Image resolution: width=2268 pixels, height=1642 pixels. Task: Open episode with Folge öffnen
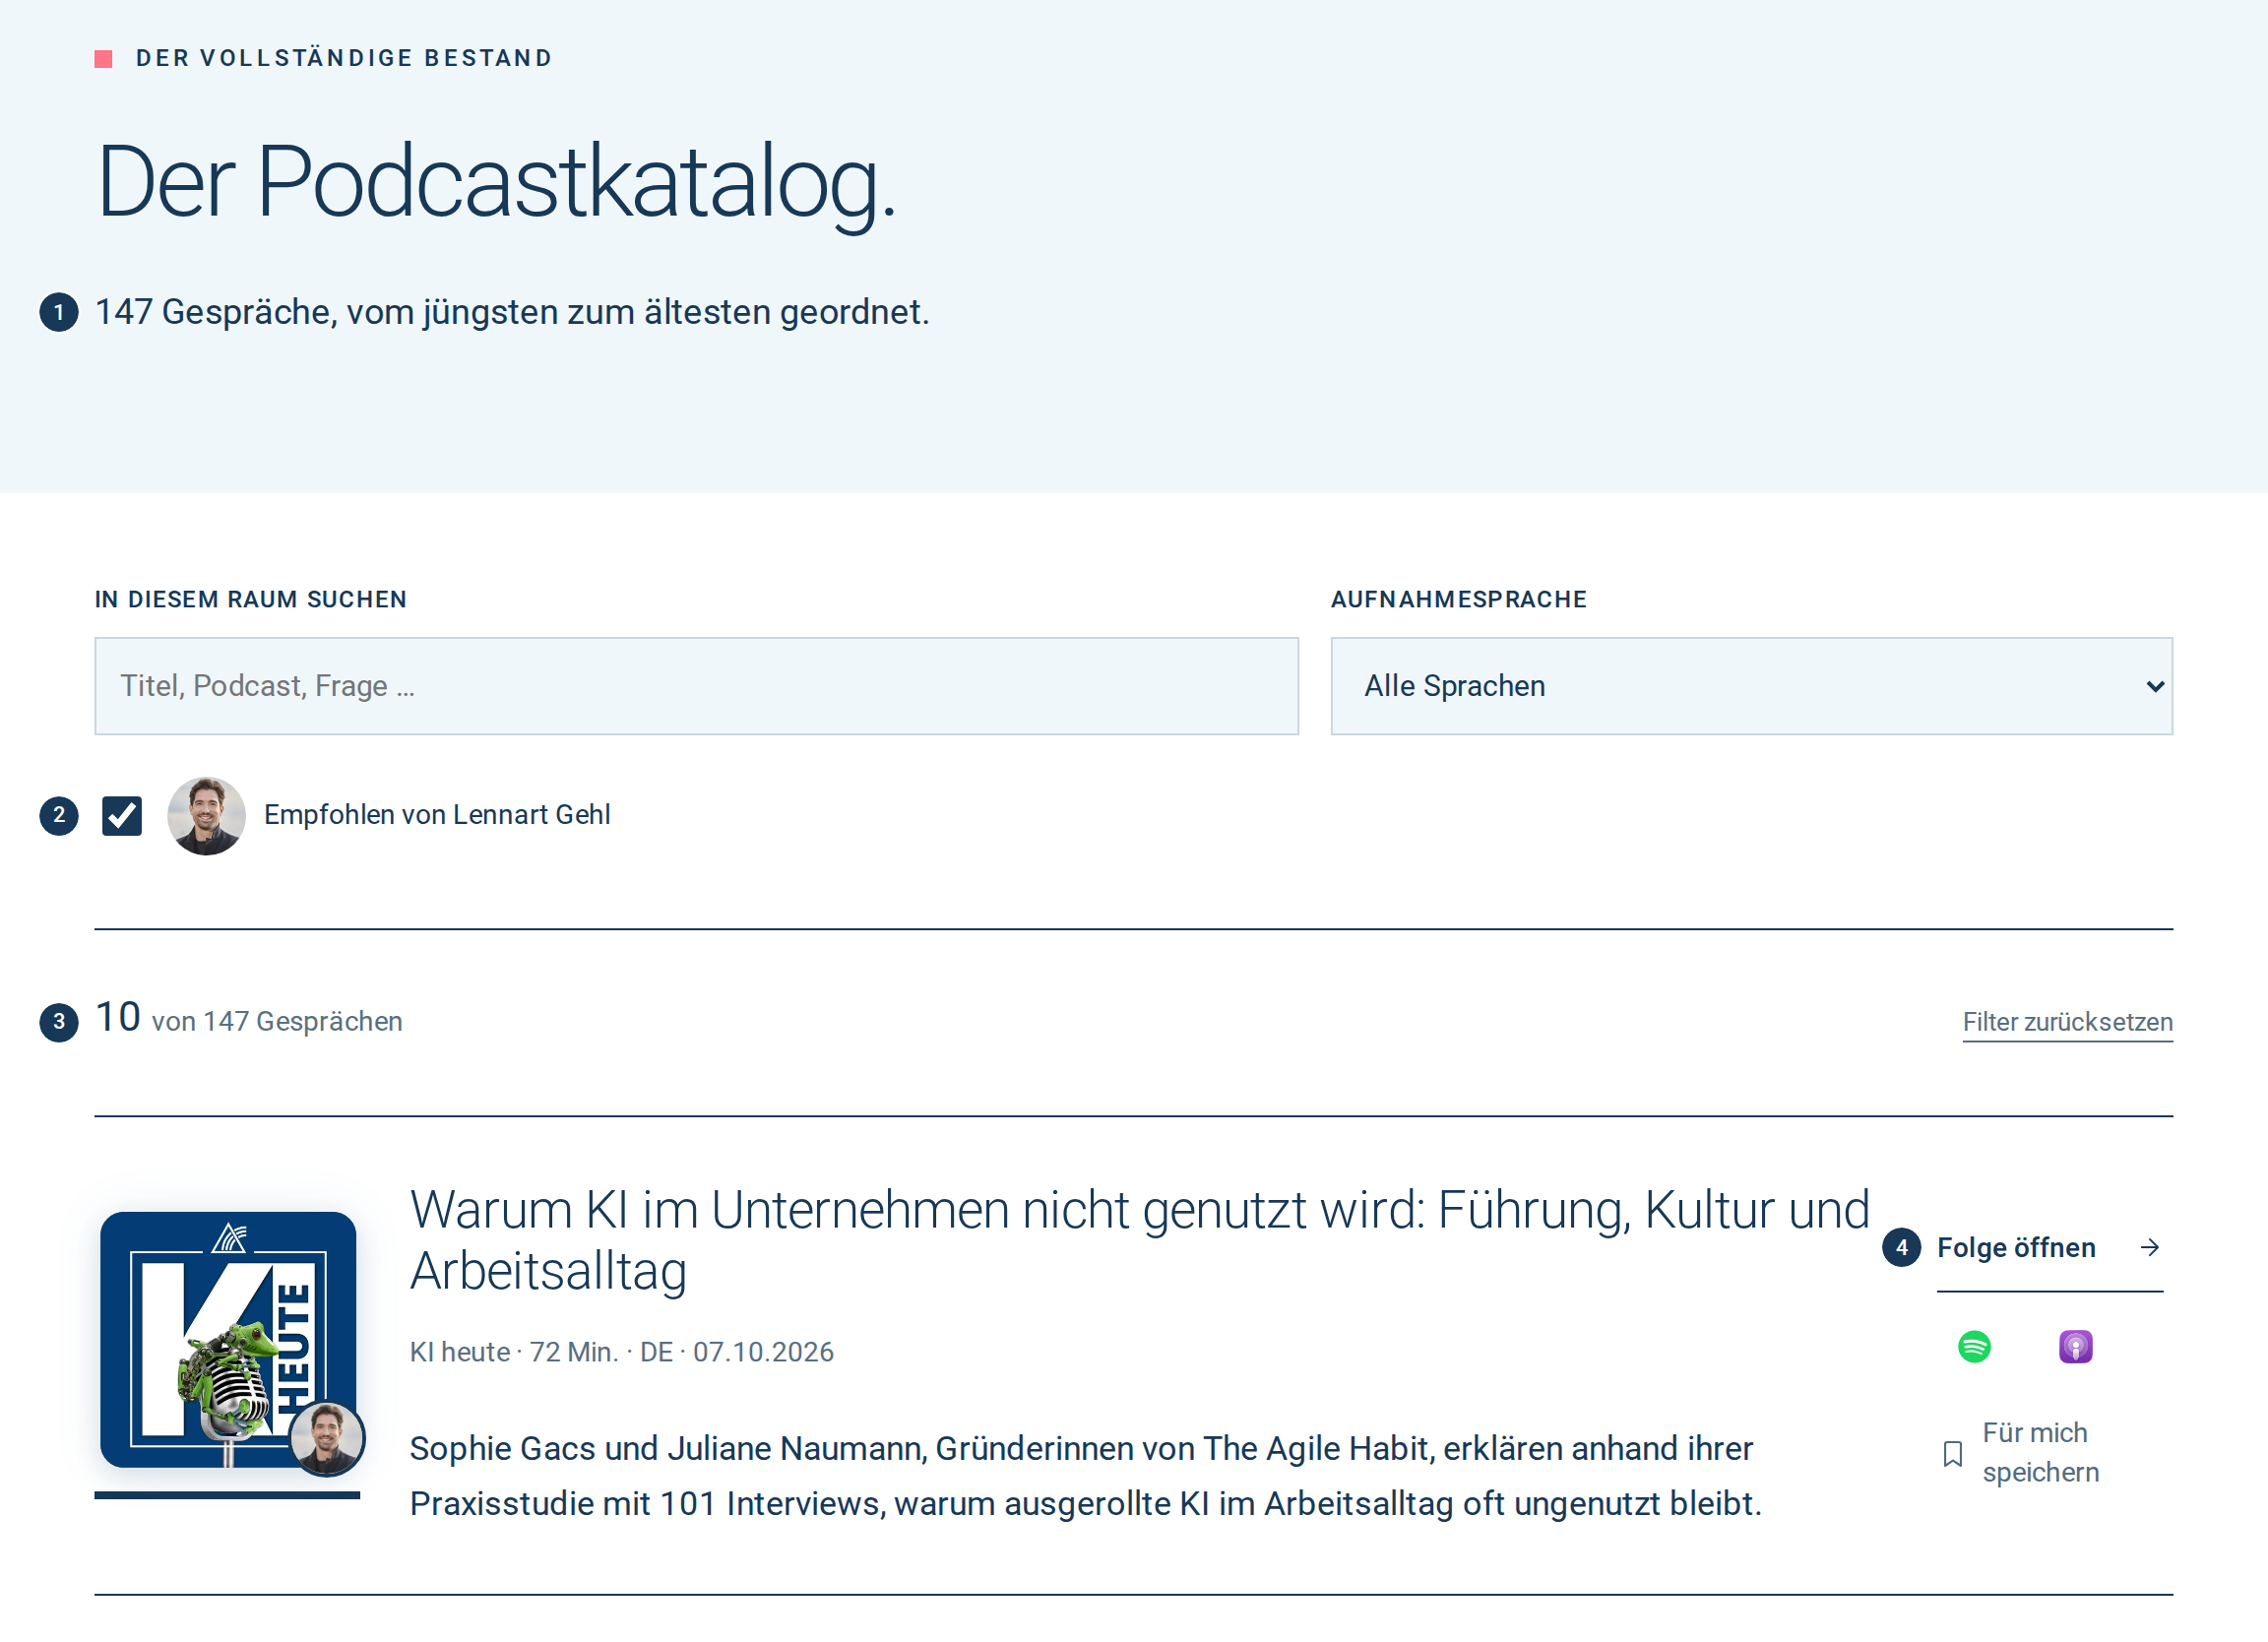pyautogui.click(x=2049, y=1248)
